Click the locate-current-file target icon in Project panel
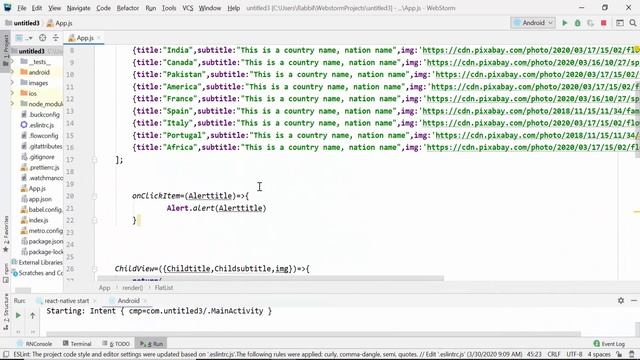This screenshot has height=360, width=640. click(x=42, y=38)
